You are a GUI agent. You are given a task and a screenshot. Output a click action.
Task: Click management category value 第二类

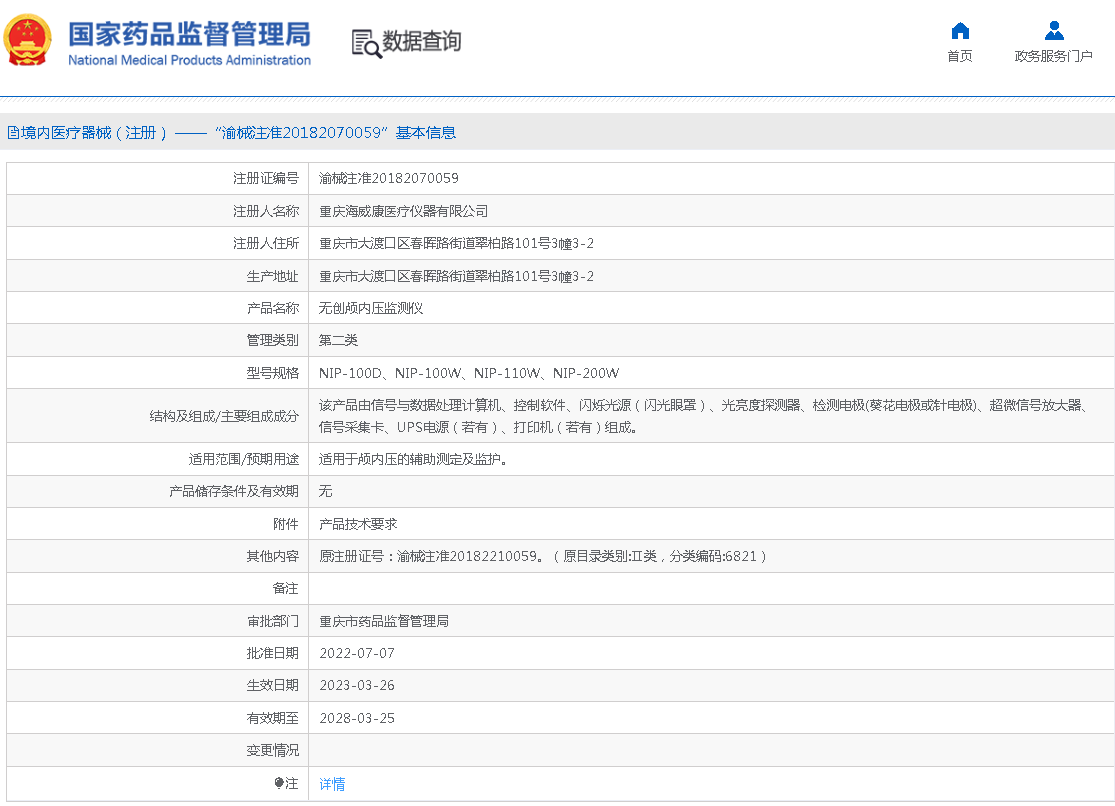[x=338, y=340]
